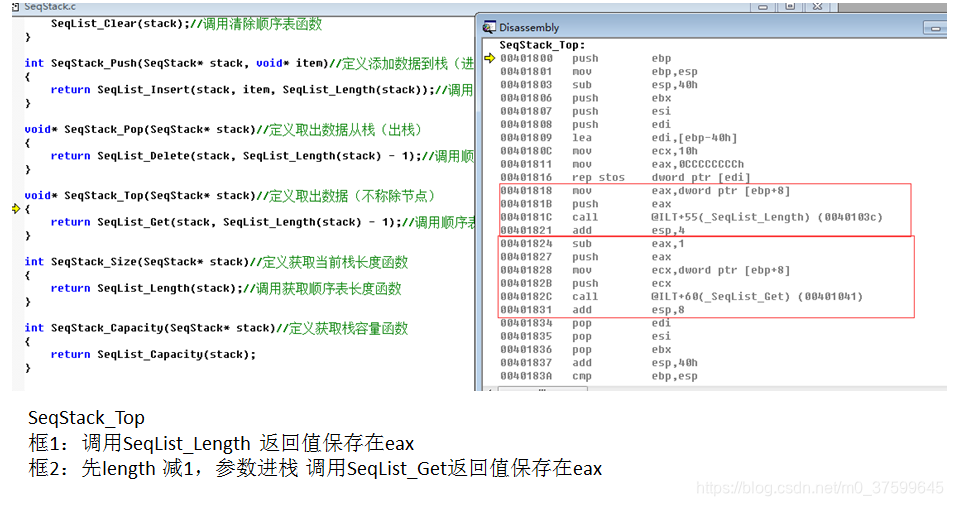This screenshot has height=506, width=953.
Task: Select the 'cmp ebp,esp' line at 0040183A
Action: point(599,377)
